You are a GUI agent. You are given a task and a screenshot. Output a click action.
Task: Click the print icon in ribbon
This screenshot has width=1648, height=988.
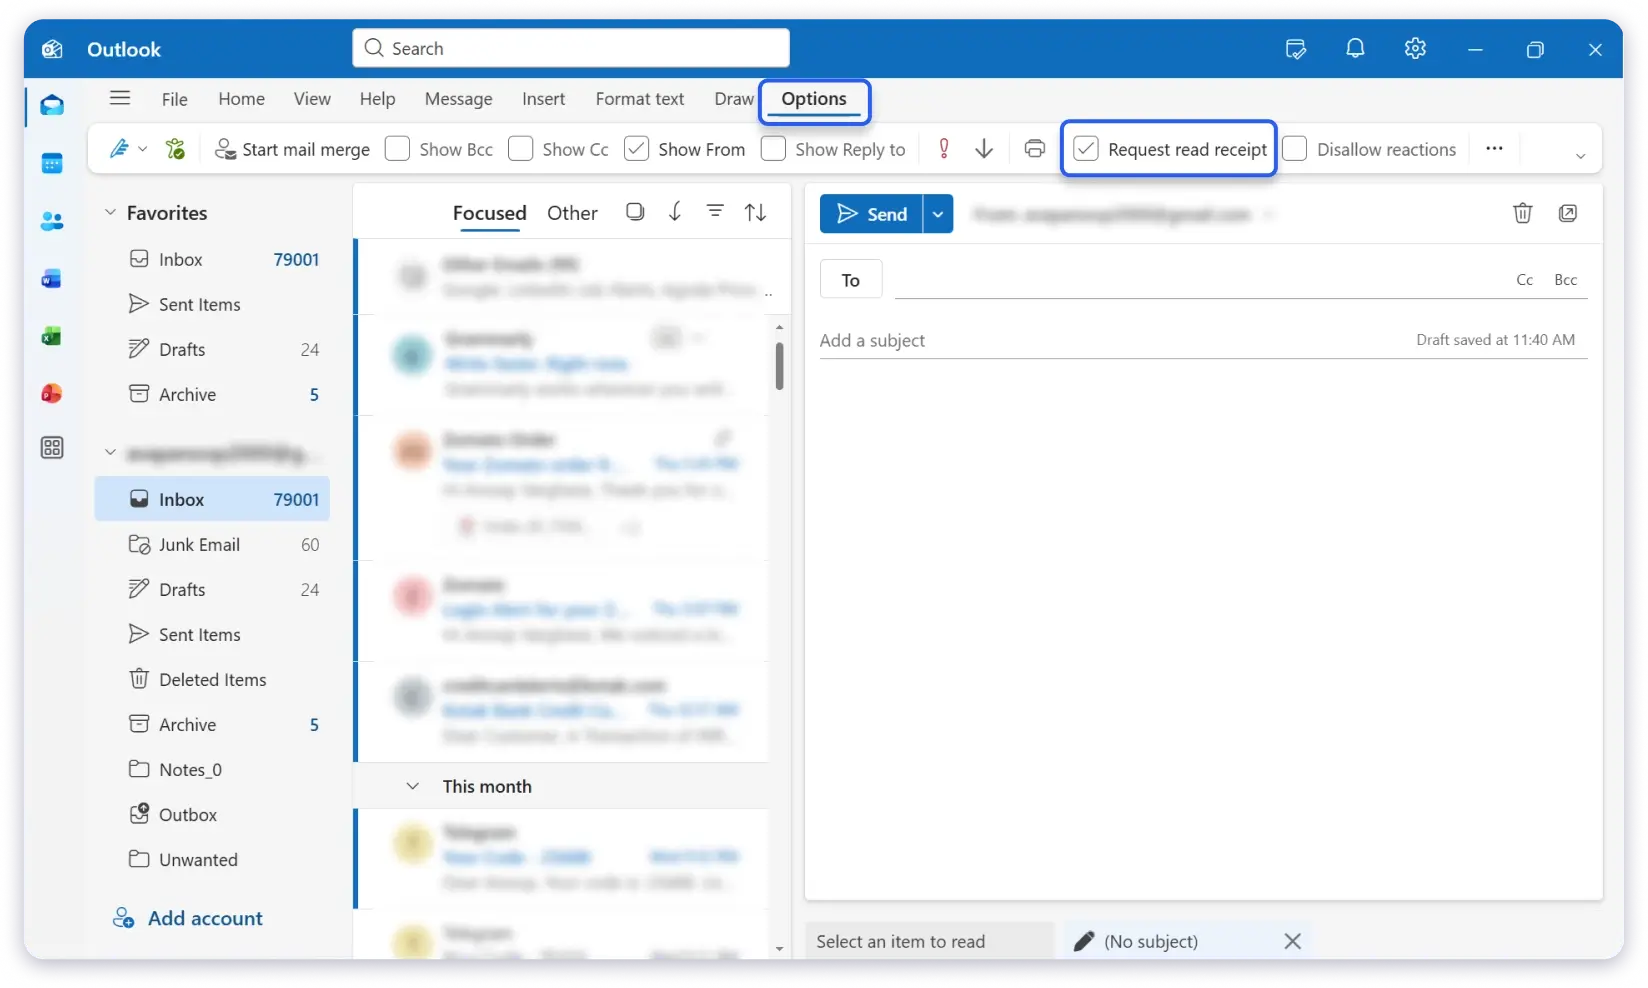(x=1035, y=149)
